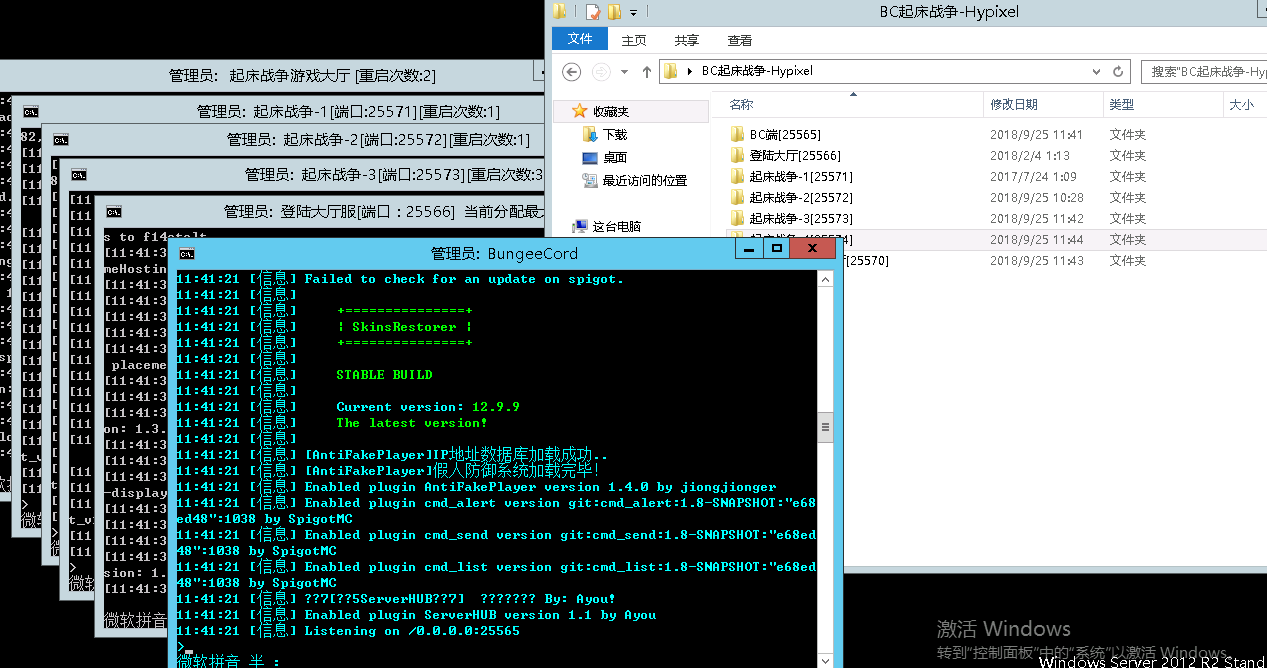
Task: Click the 2018/9/25 11:41 date of BC端[25565]
Action: [1037, 134]
